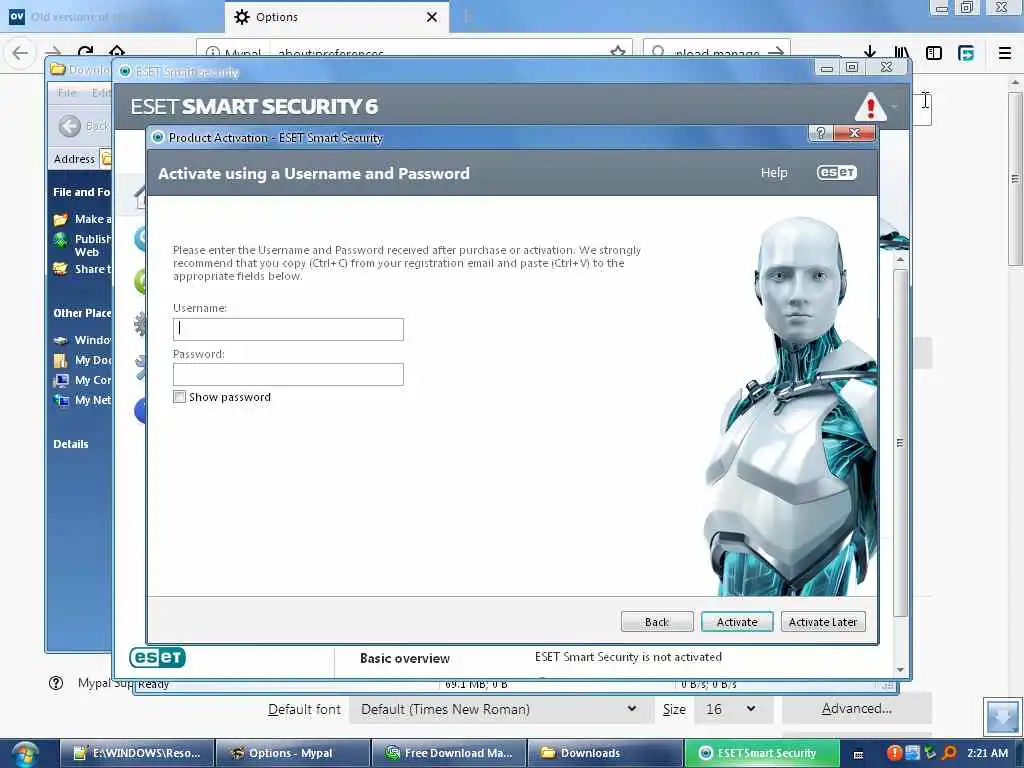This screenshot has width=1024, height=768.
Task: Click the search go arrow in browser search box
Action: 776,52
